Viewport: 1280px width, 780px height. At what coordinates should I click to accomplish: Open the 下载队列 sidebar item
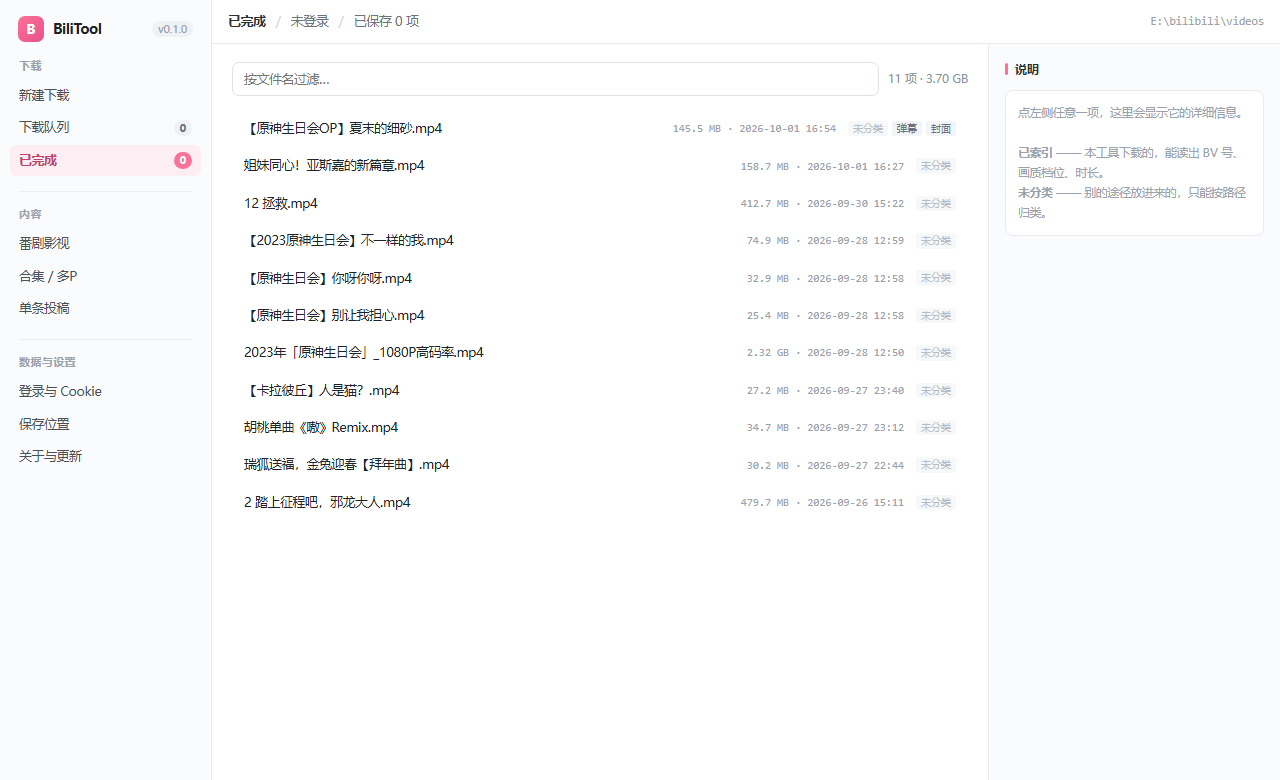[105, 127]
